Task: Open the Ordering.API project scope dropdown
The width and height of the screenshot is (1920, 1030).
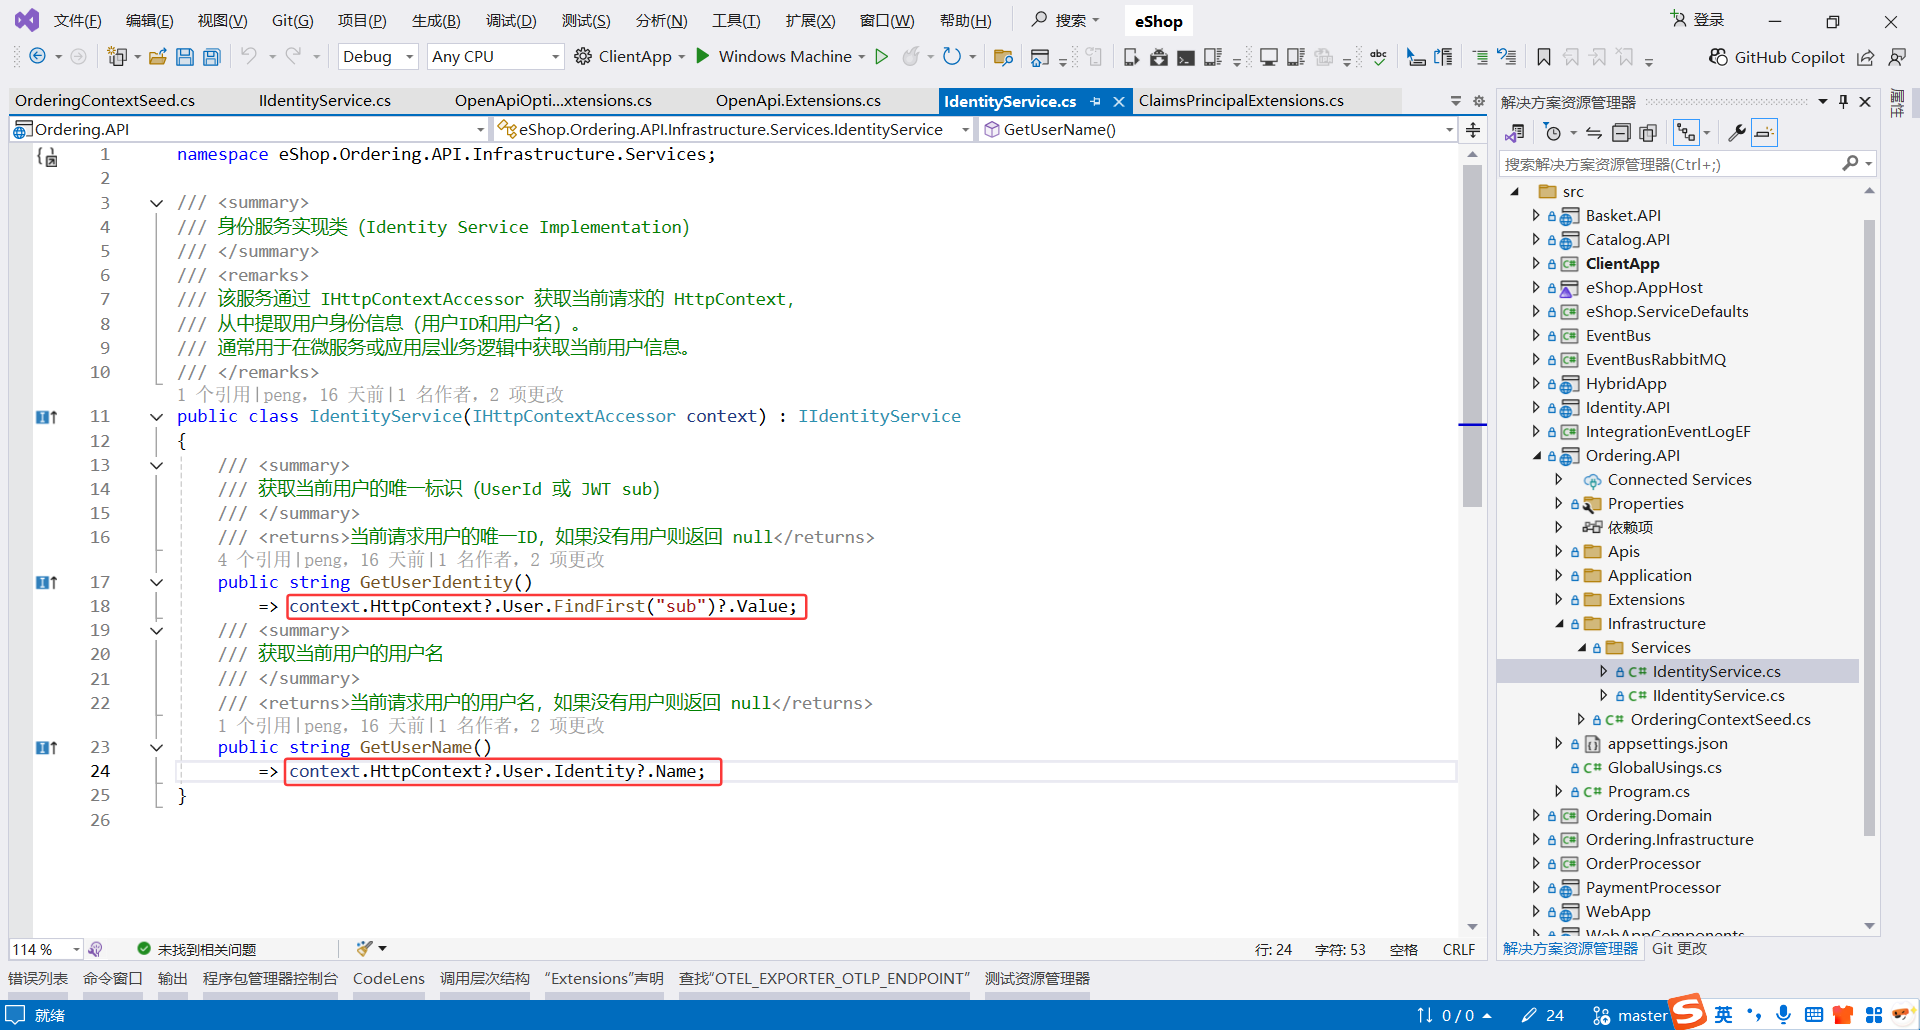Action: point(248,129)
